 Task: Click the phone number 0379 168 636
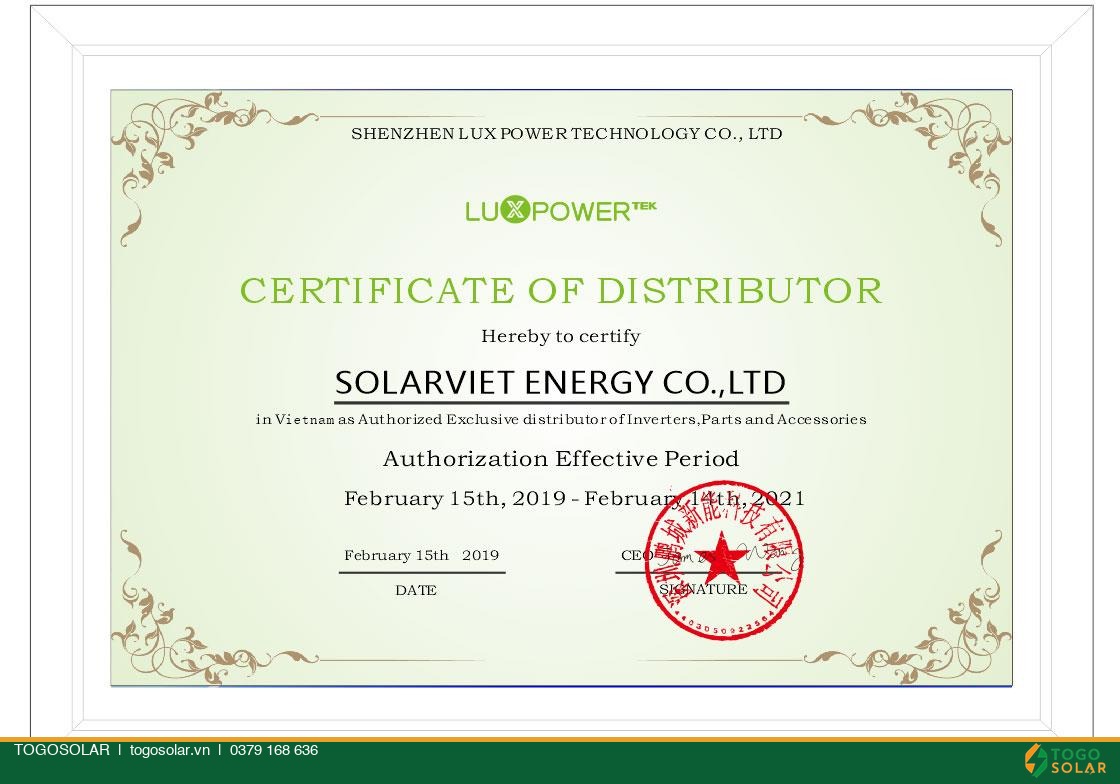[274, 750]
